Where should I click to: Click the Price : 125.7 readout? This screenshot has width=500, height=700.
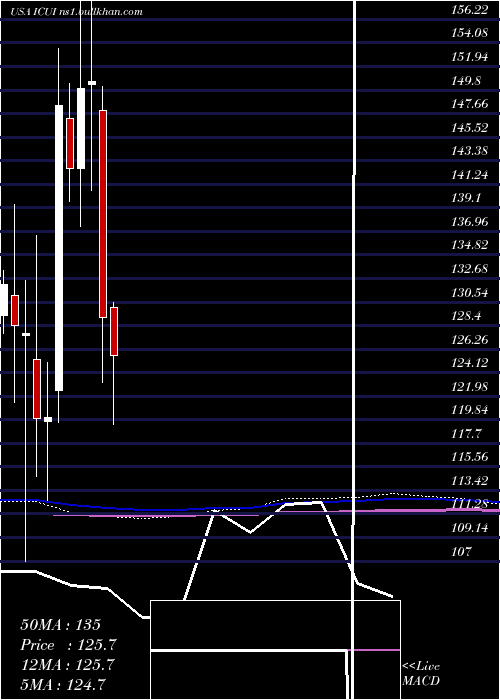tap(68, 645)
